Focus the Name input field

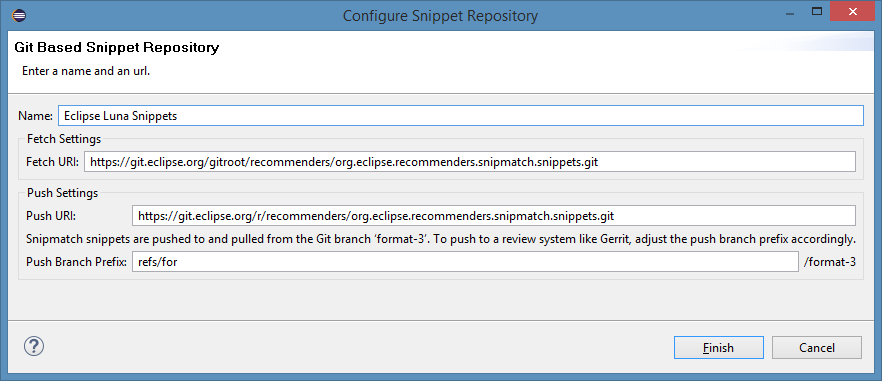pyautogui.click(x=460, y=116)
